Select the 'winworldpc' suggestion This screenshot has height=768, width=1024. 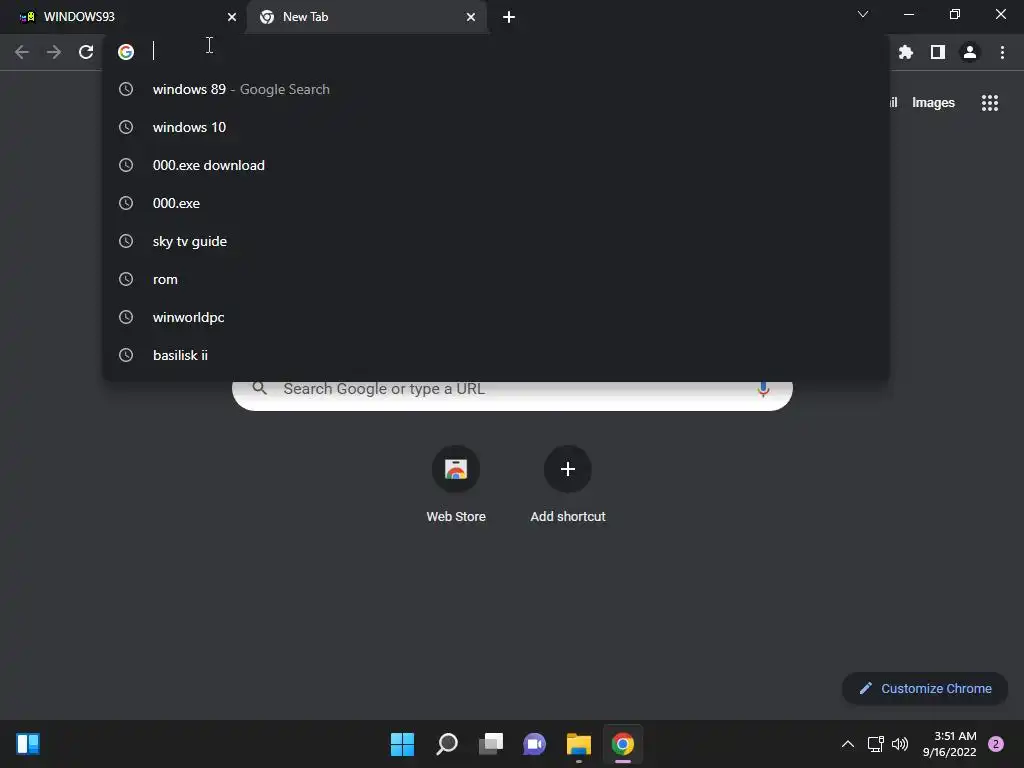[496, 317]
